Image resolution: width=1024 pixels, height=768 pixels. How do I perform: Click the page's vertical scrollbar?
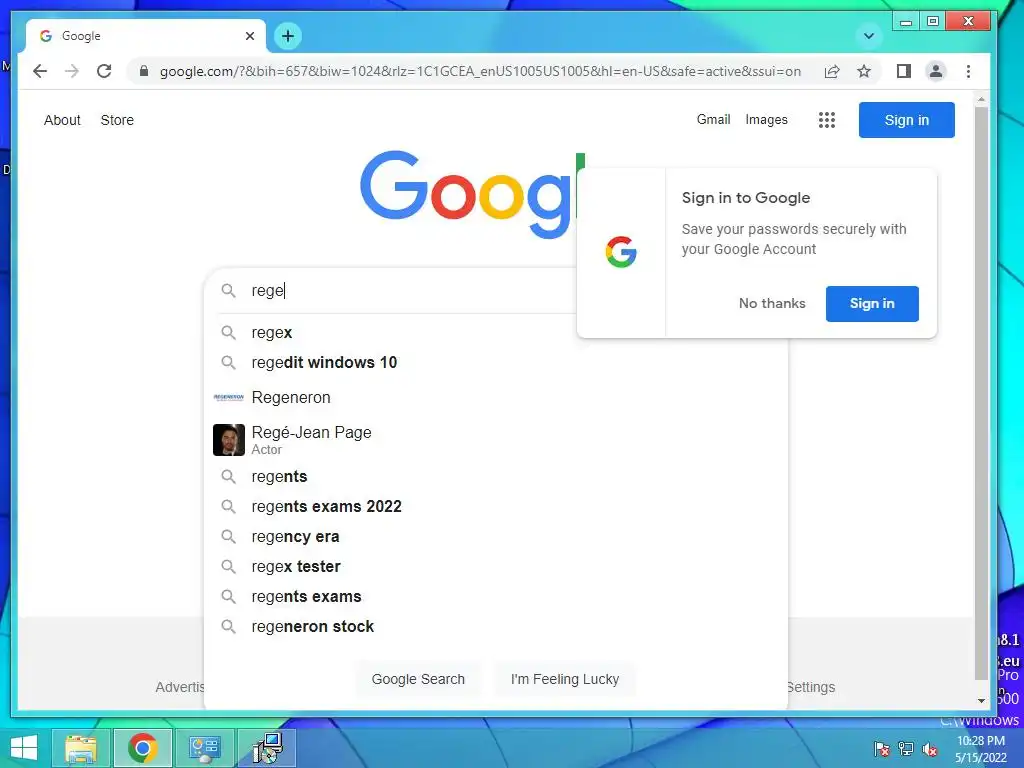point(981,392)
